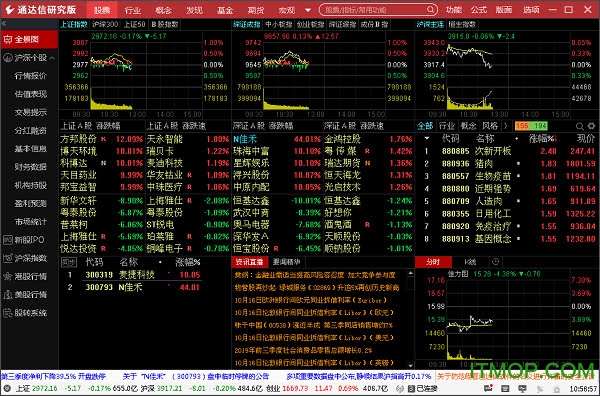Click the search magnifier in top search box
This screenshot has height=396, width=600.
430,10
